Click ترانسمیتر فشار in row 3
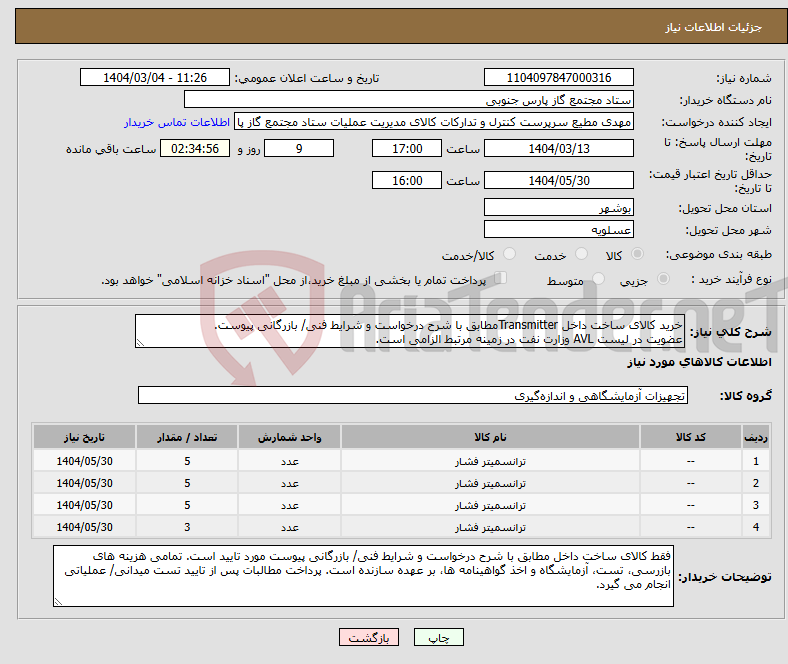The width and height of the screenshot is (788, 664). tap(490, 505)
